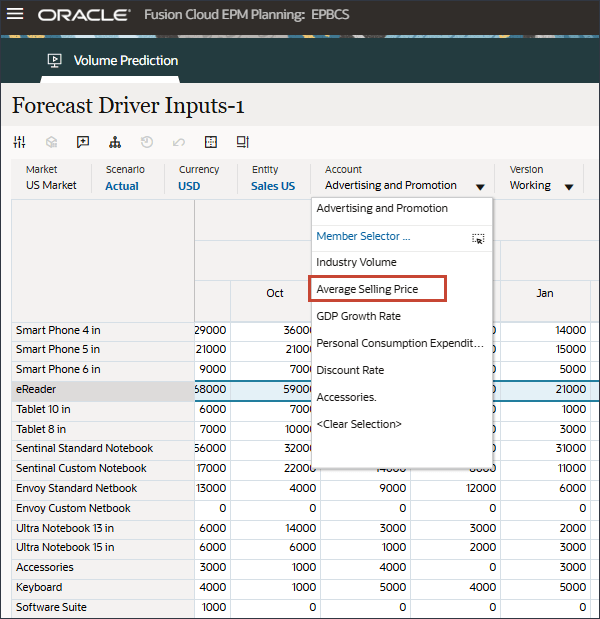
Task: Choose GDP Growth Rate option
Action: point(358,316)
